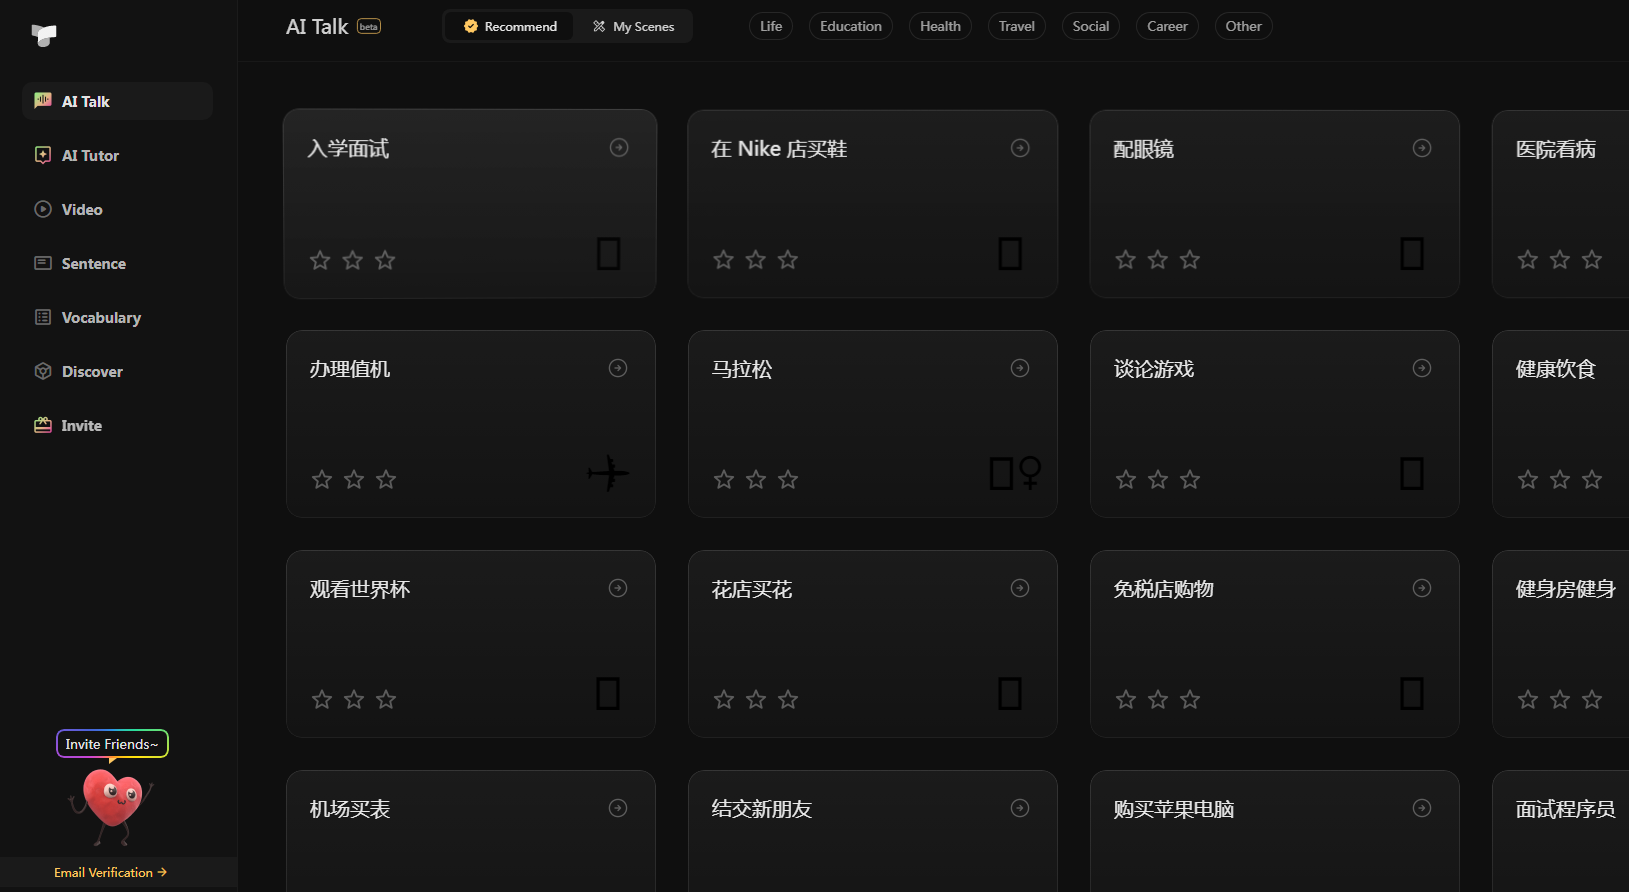Click arrow icon on 马拉松 card
Screen dimensions: 1629x892
tap(1020, 368)
